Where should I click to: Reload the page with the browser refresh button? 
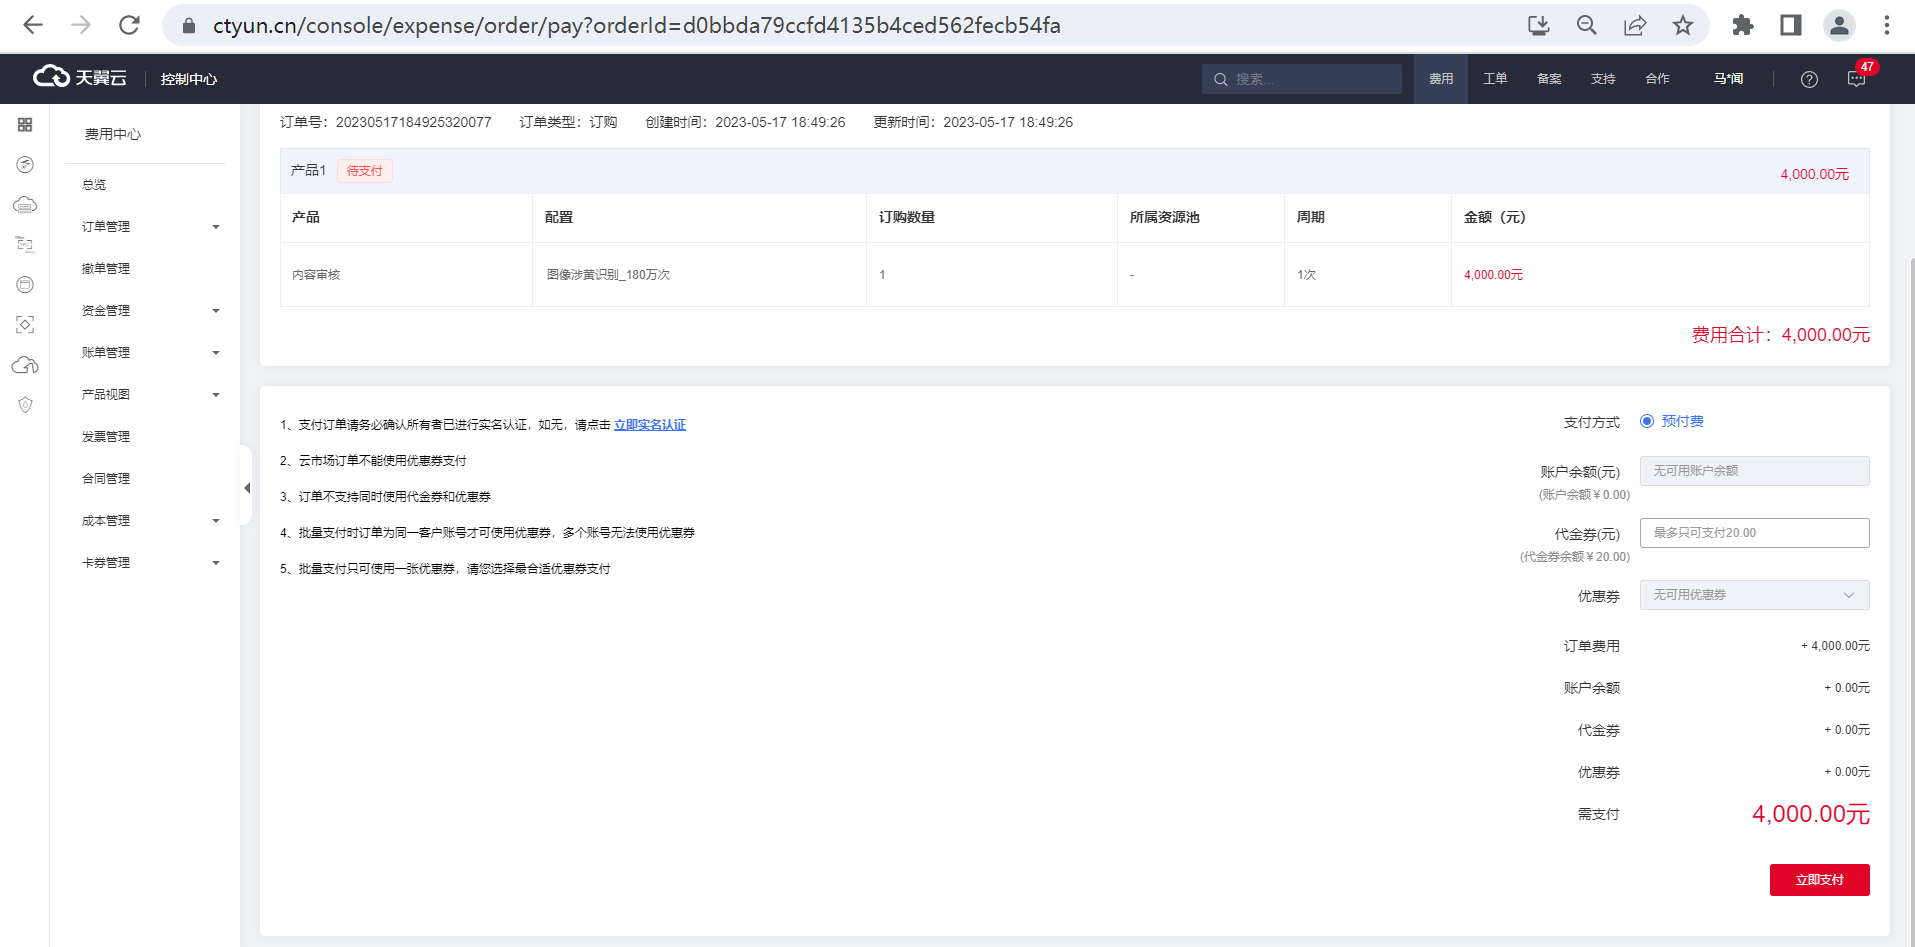pos(129,25)
